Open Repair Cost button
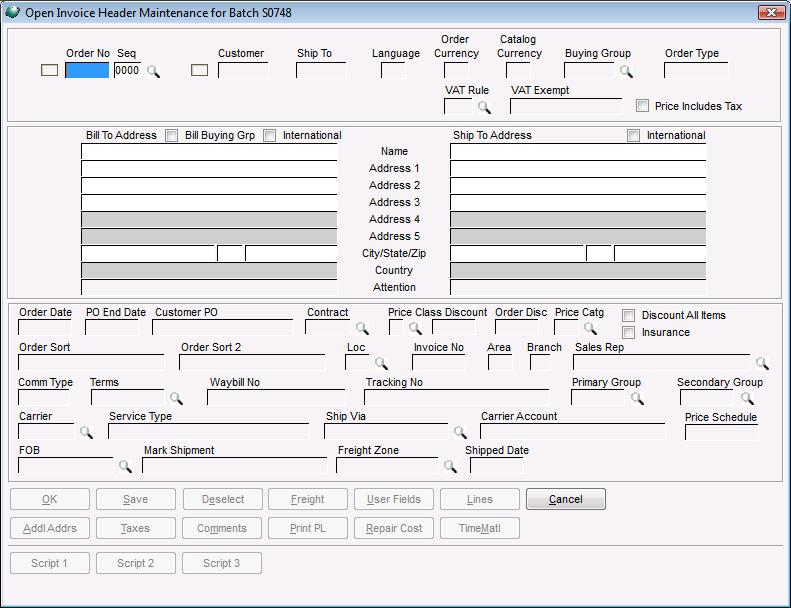 393,528
